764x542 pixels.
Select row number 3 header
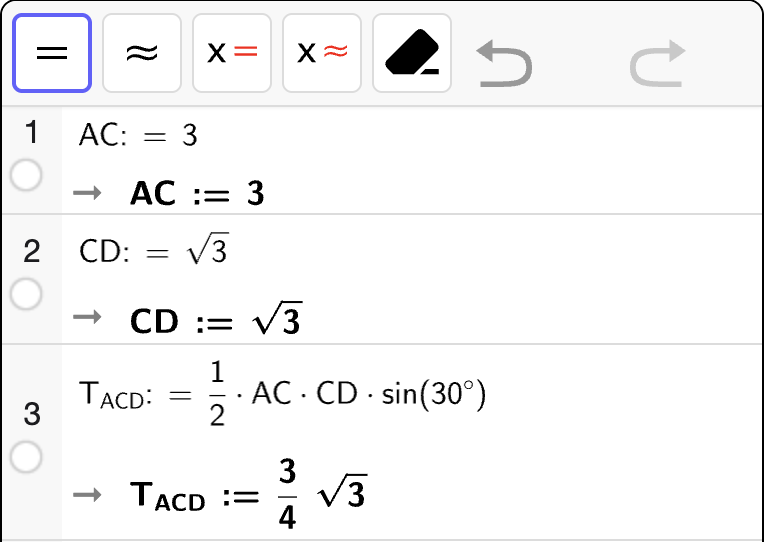coord(32,413)
